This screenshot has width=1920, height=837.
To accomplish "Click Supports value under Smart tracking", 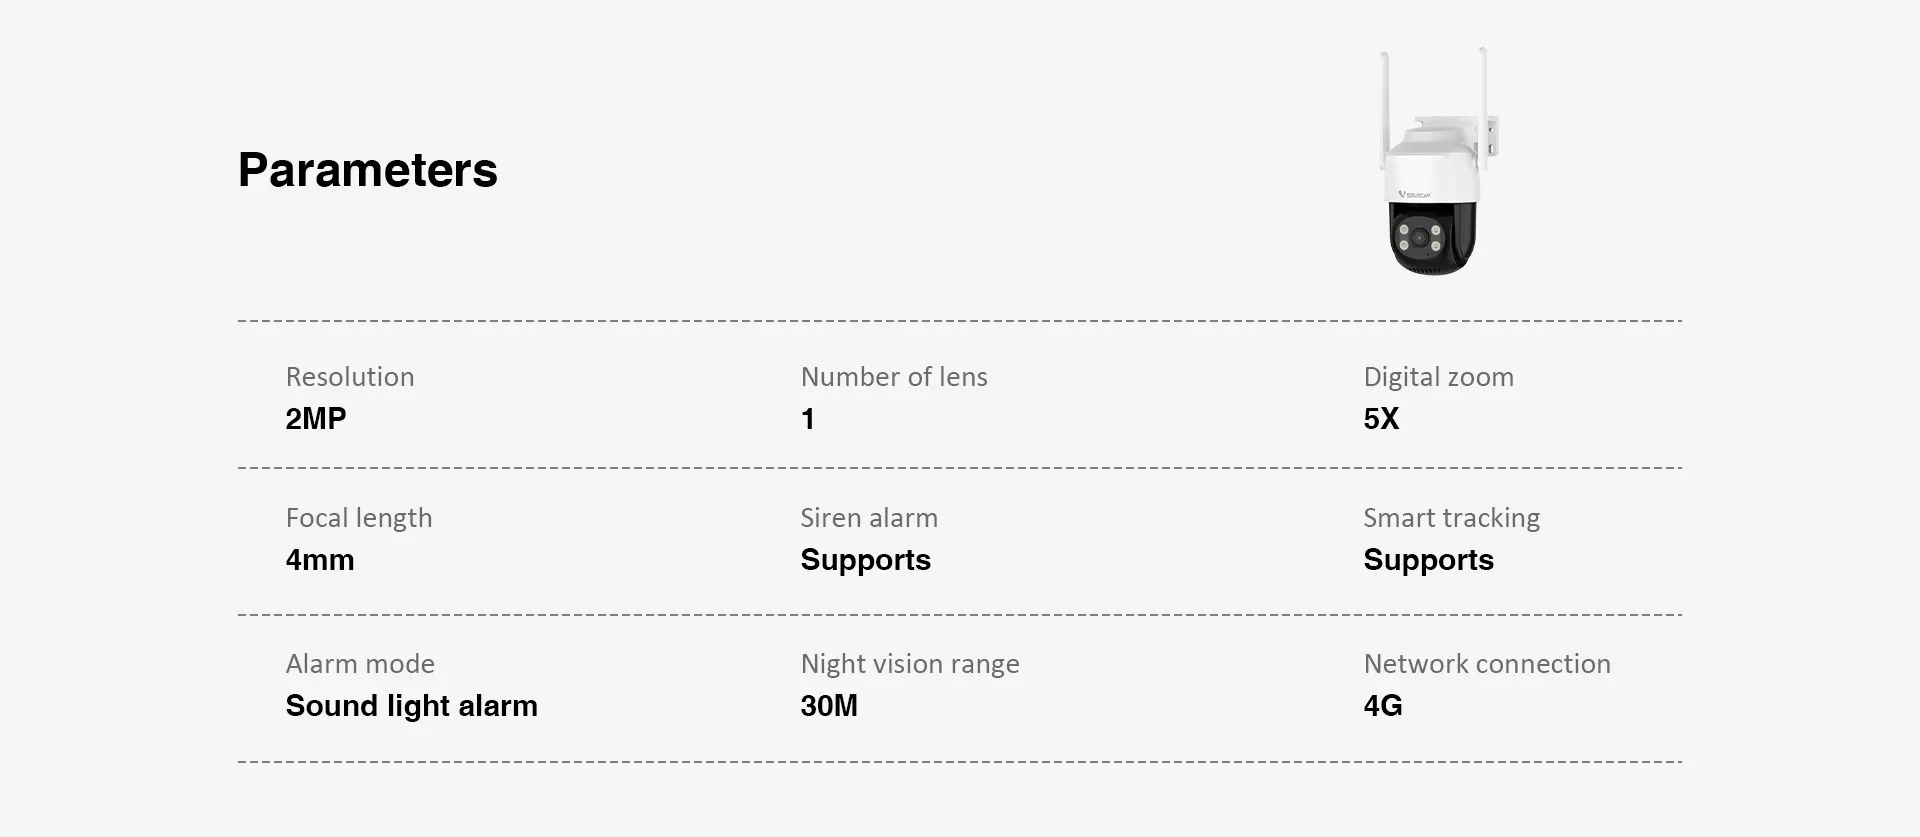I will (1428, 560).
